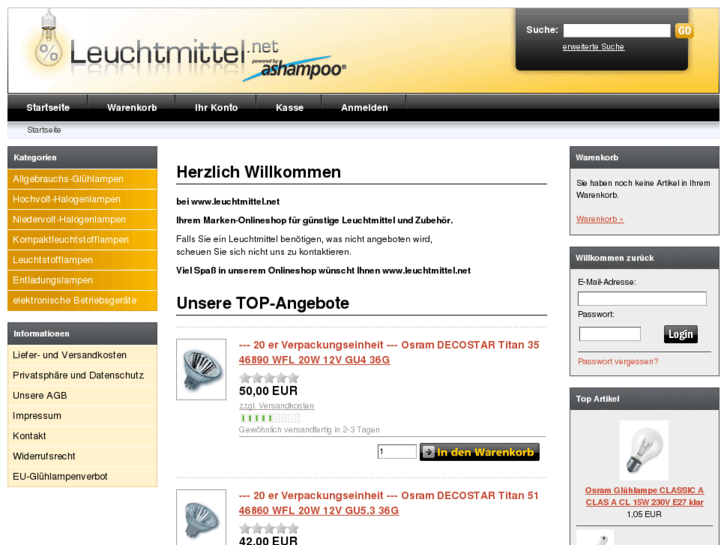Open Osram Glühlampe CLASSIC A link
Screen dimensions: 727x545
pyautogui.click(x=644, y=496)
